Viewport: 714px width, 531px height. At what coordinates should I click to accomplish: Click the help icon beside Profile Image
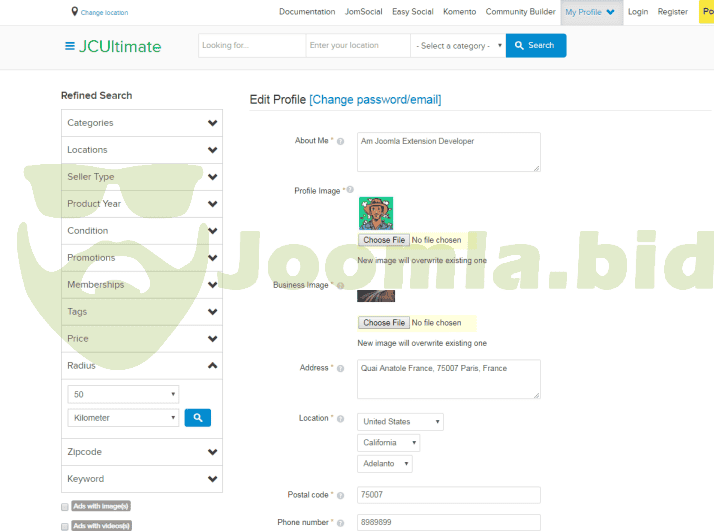tap(350, 189)
